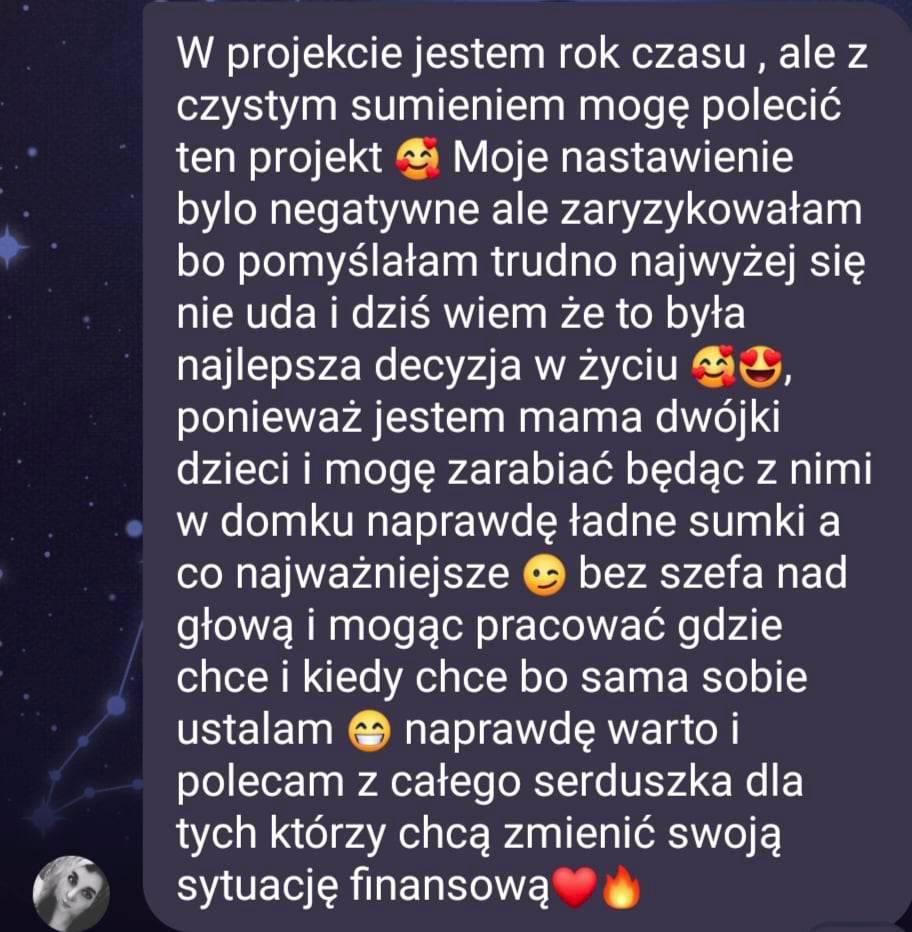Click the words 'naprawdę warto'
912x932 pixels.
coord(561,731)
